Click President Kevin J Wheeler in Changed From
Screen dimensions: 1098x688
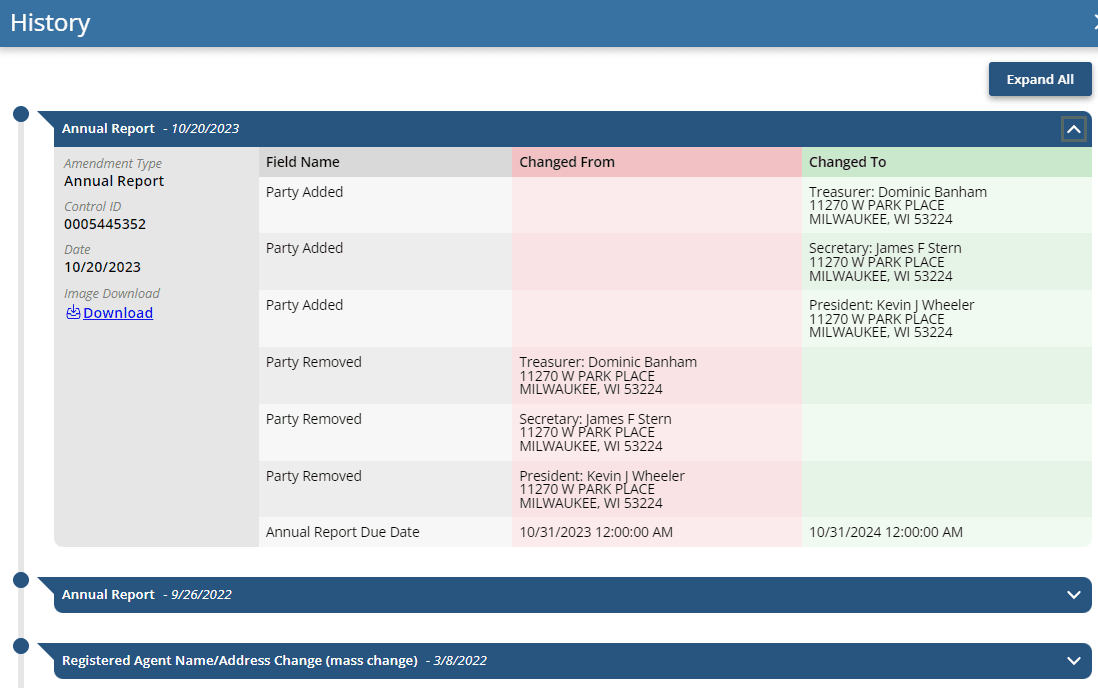[x=602, y=476]
